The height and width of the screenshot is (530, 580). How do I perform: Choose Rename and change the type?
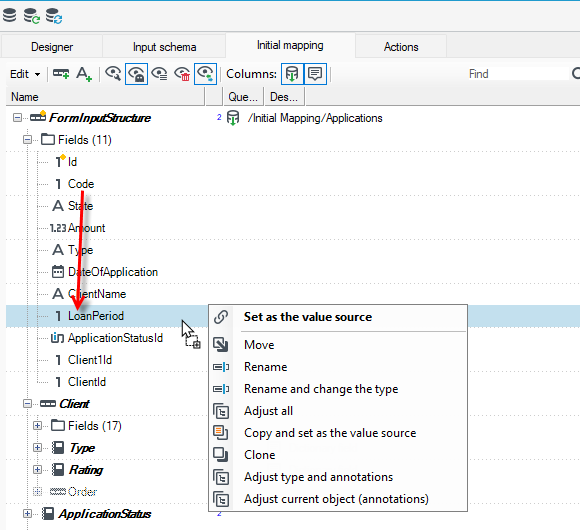(x=338, y=389)
